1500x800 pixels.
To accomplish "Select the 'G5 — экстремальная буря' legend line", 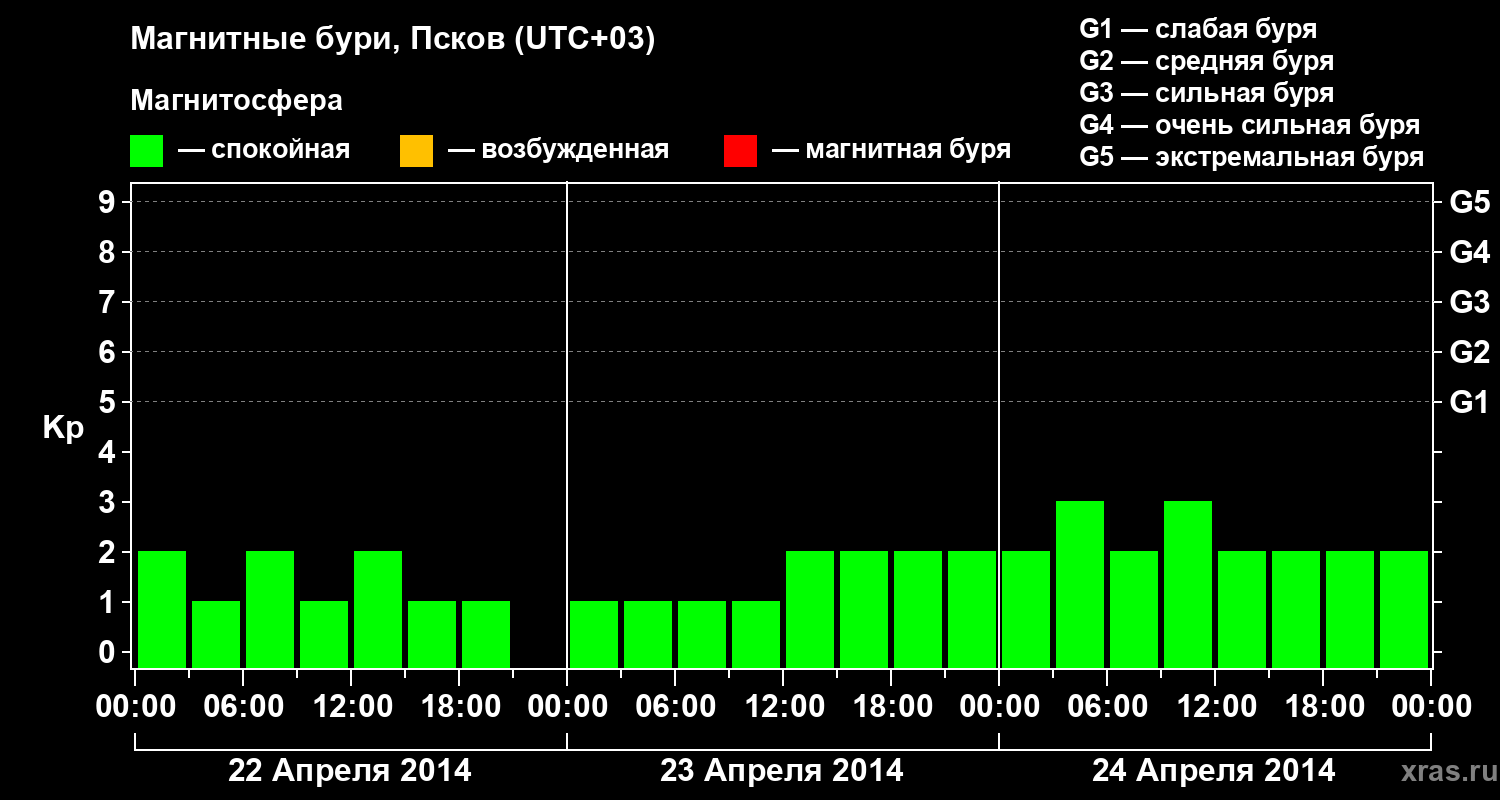I will [x=1252, y=157].
